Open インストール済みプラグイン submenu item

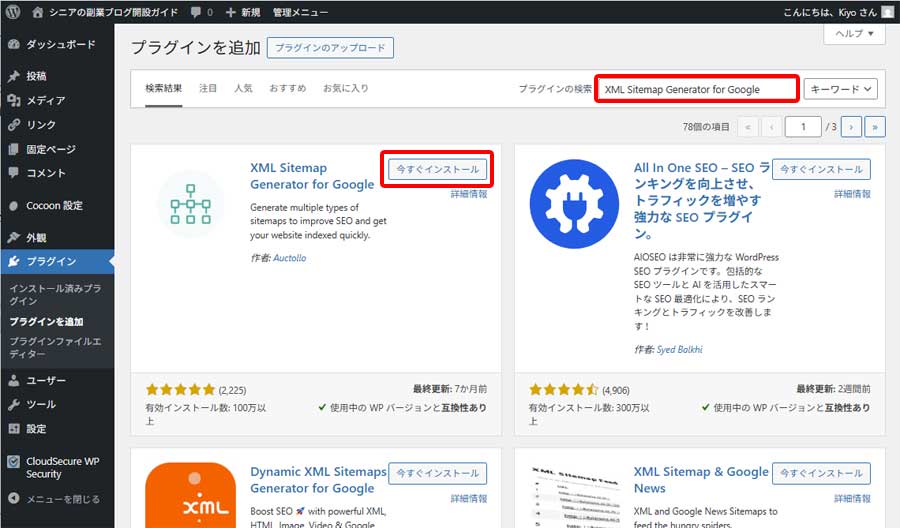pyautogui.click(x=55, y=294)
